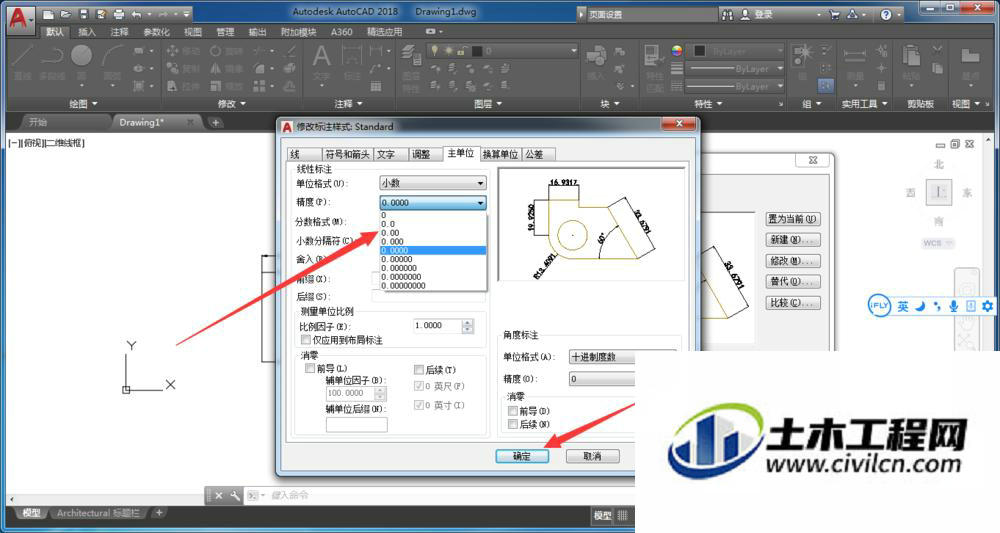Screen dimensions: 1000x533
Task: Select precision 0.000 in the dropdown list
Action: click(x=433, y=242)
